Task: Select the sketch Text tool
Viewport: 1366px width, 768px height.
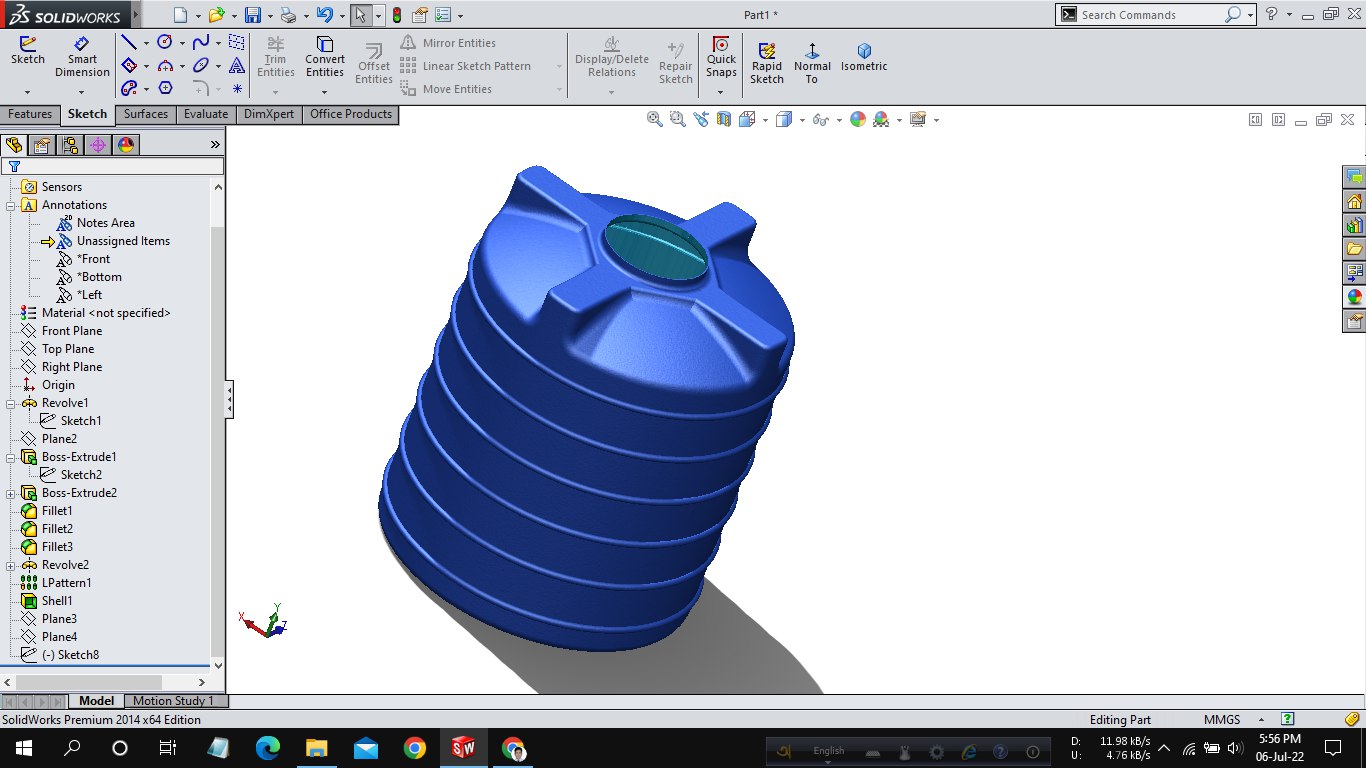Action: [236, 66]
